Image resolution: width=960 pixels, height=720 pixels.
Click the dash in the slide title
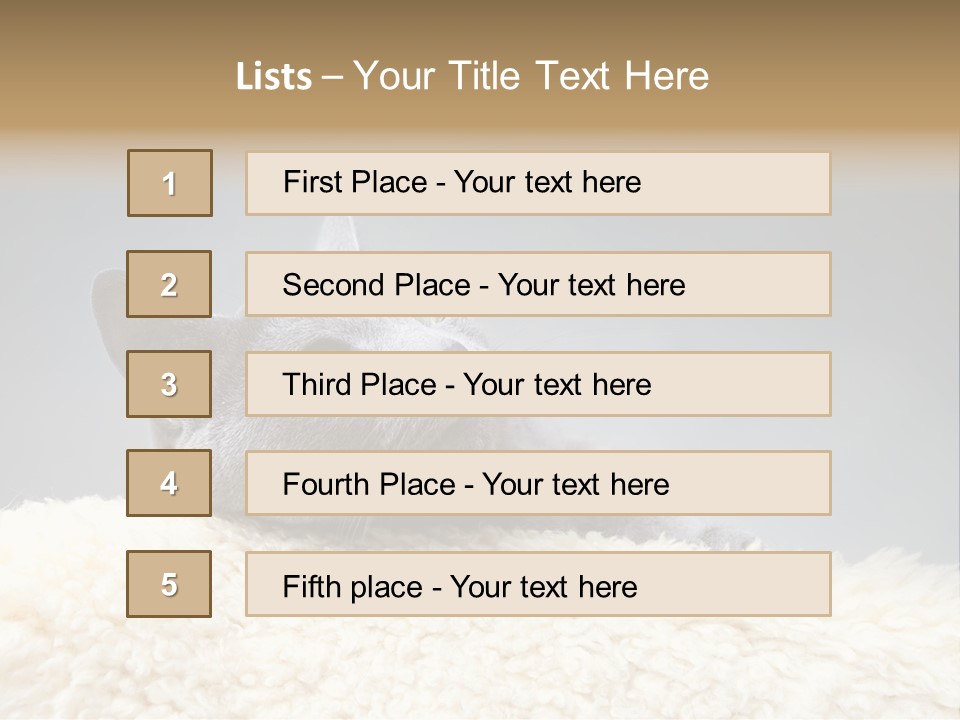[x=333, y=77]
